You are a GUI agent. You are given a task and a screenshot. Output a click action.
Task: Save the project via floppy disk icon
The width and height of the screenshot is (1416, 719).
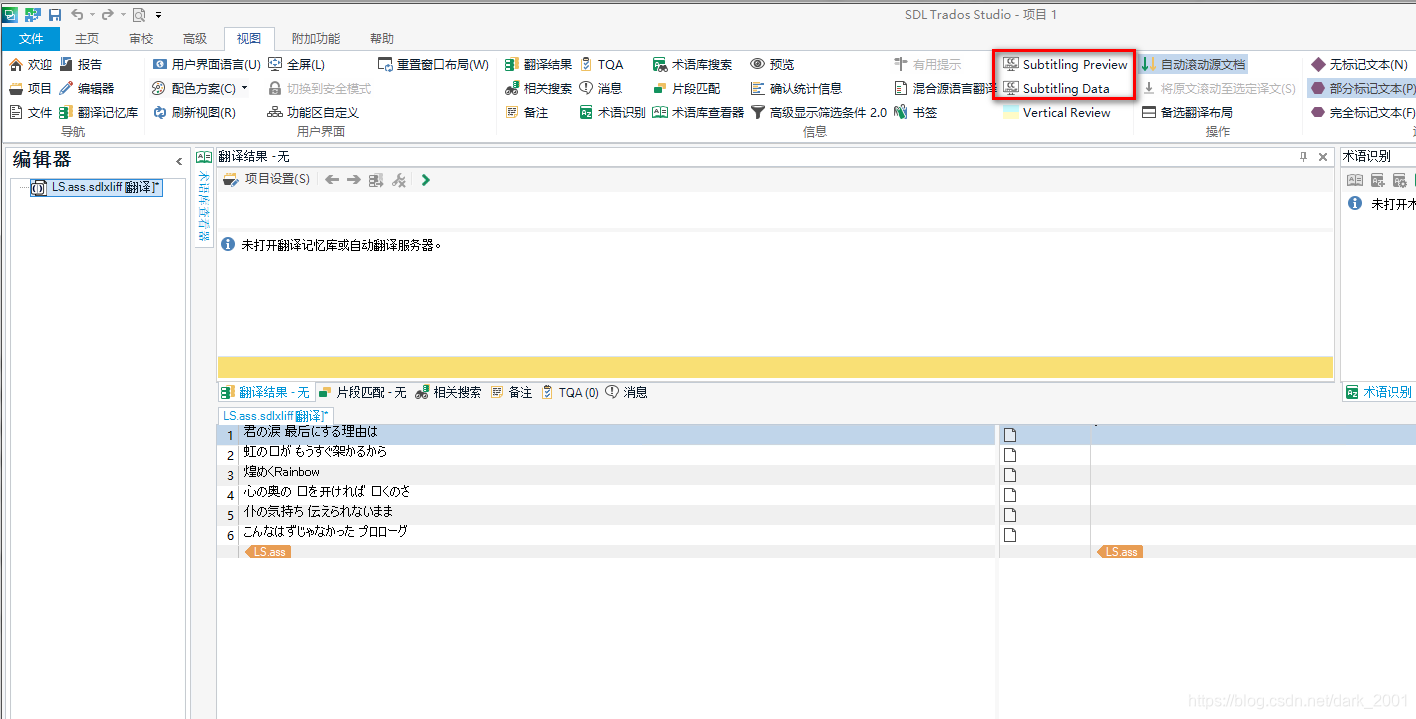[x=55, y=14]
